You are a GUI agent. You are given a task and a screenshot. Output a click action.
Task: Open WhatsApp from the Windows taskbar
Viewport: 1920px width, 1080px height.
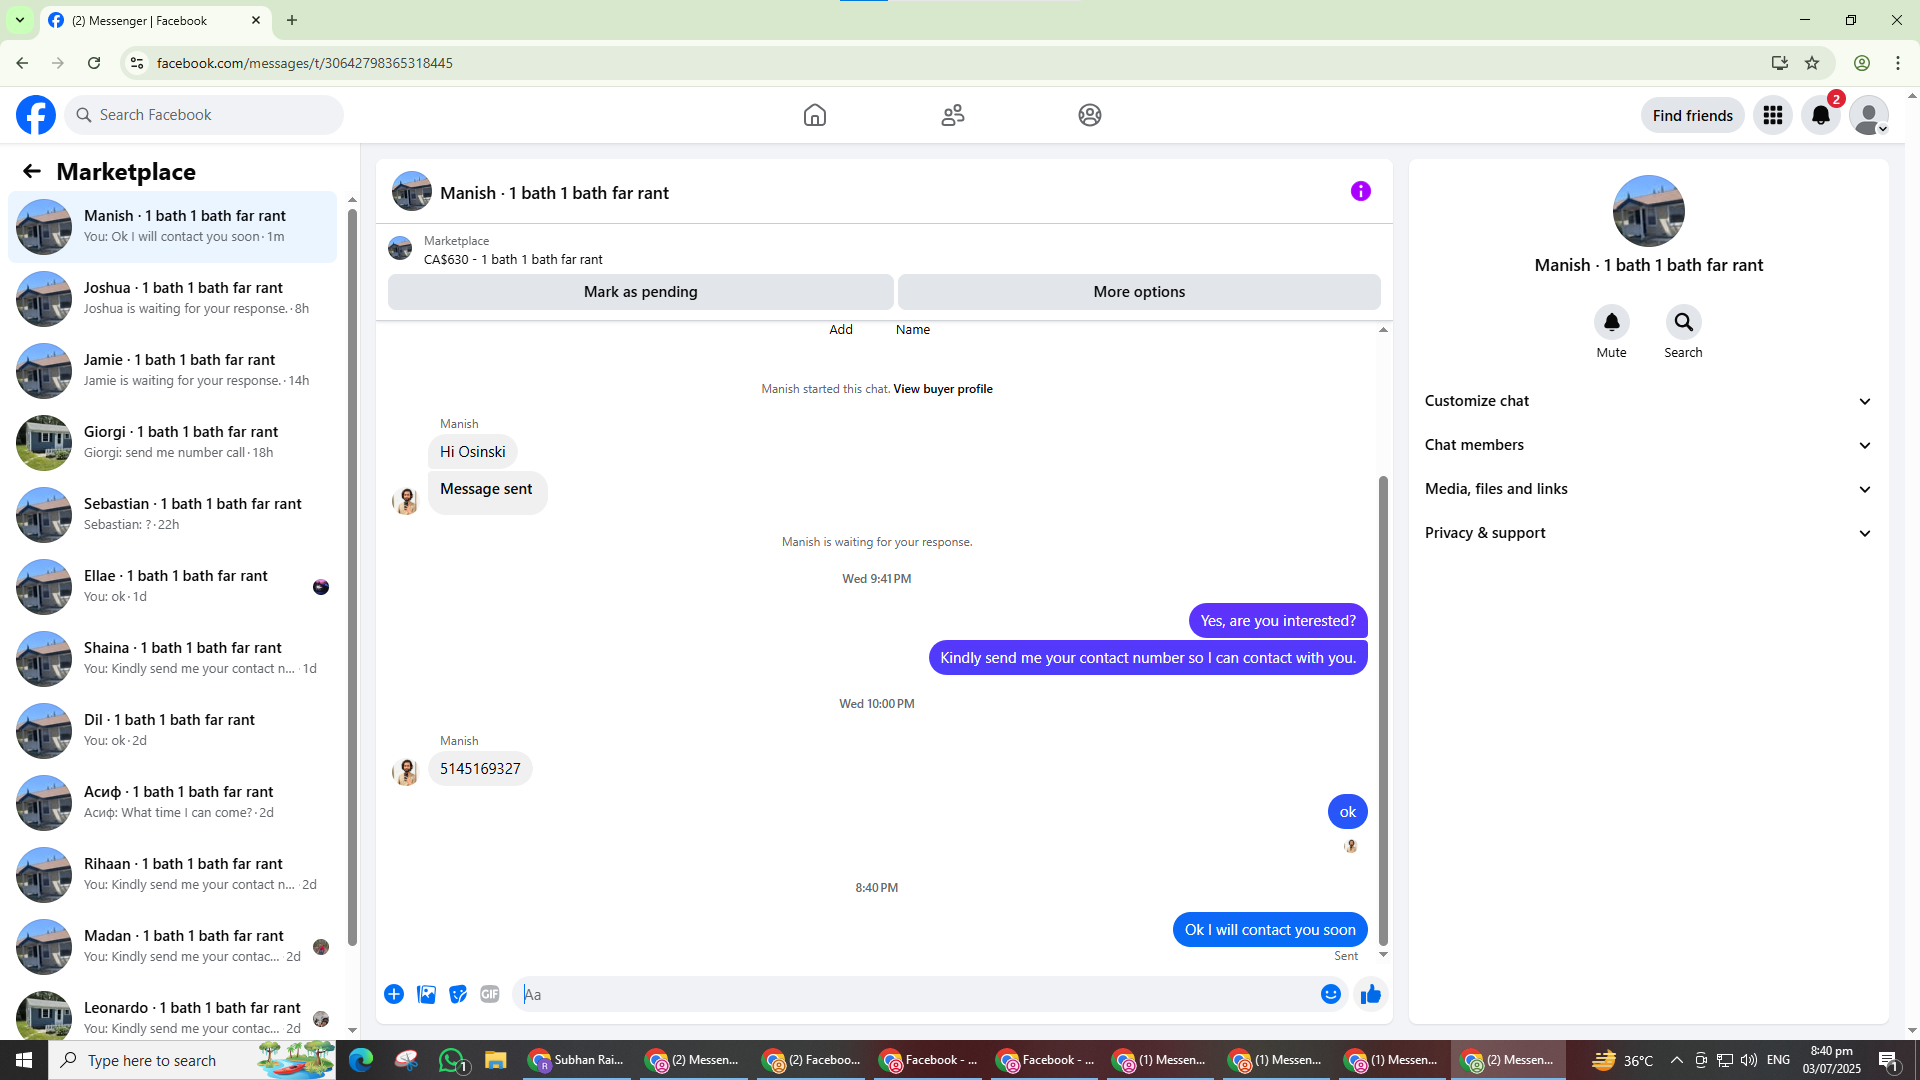click(452, 1060)
